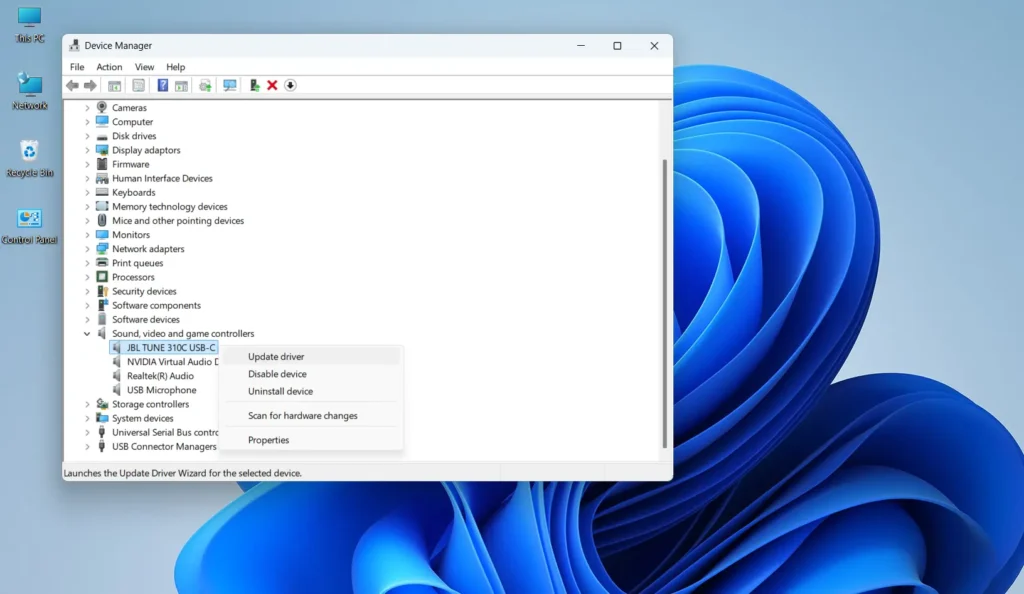Screen dimensions: 1024x594
Task: Click the forward navigation arrow in toolbar
Action: (x=91, y=85)
